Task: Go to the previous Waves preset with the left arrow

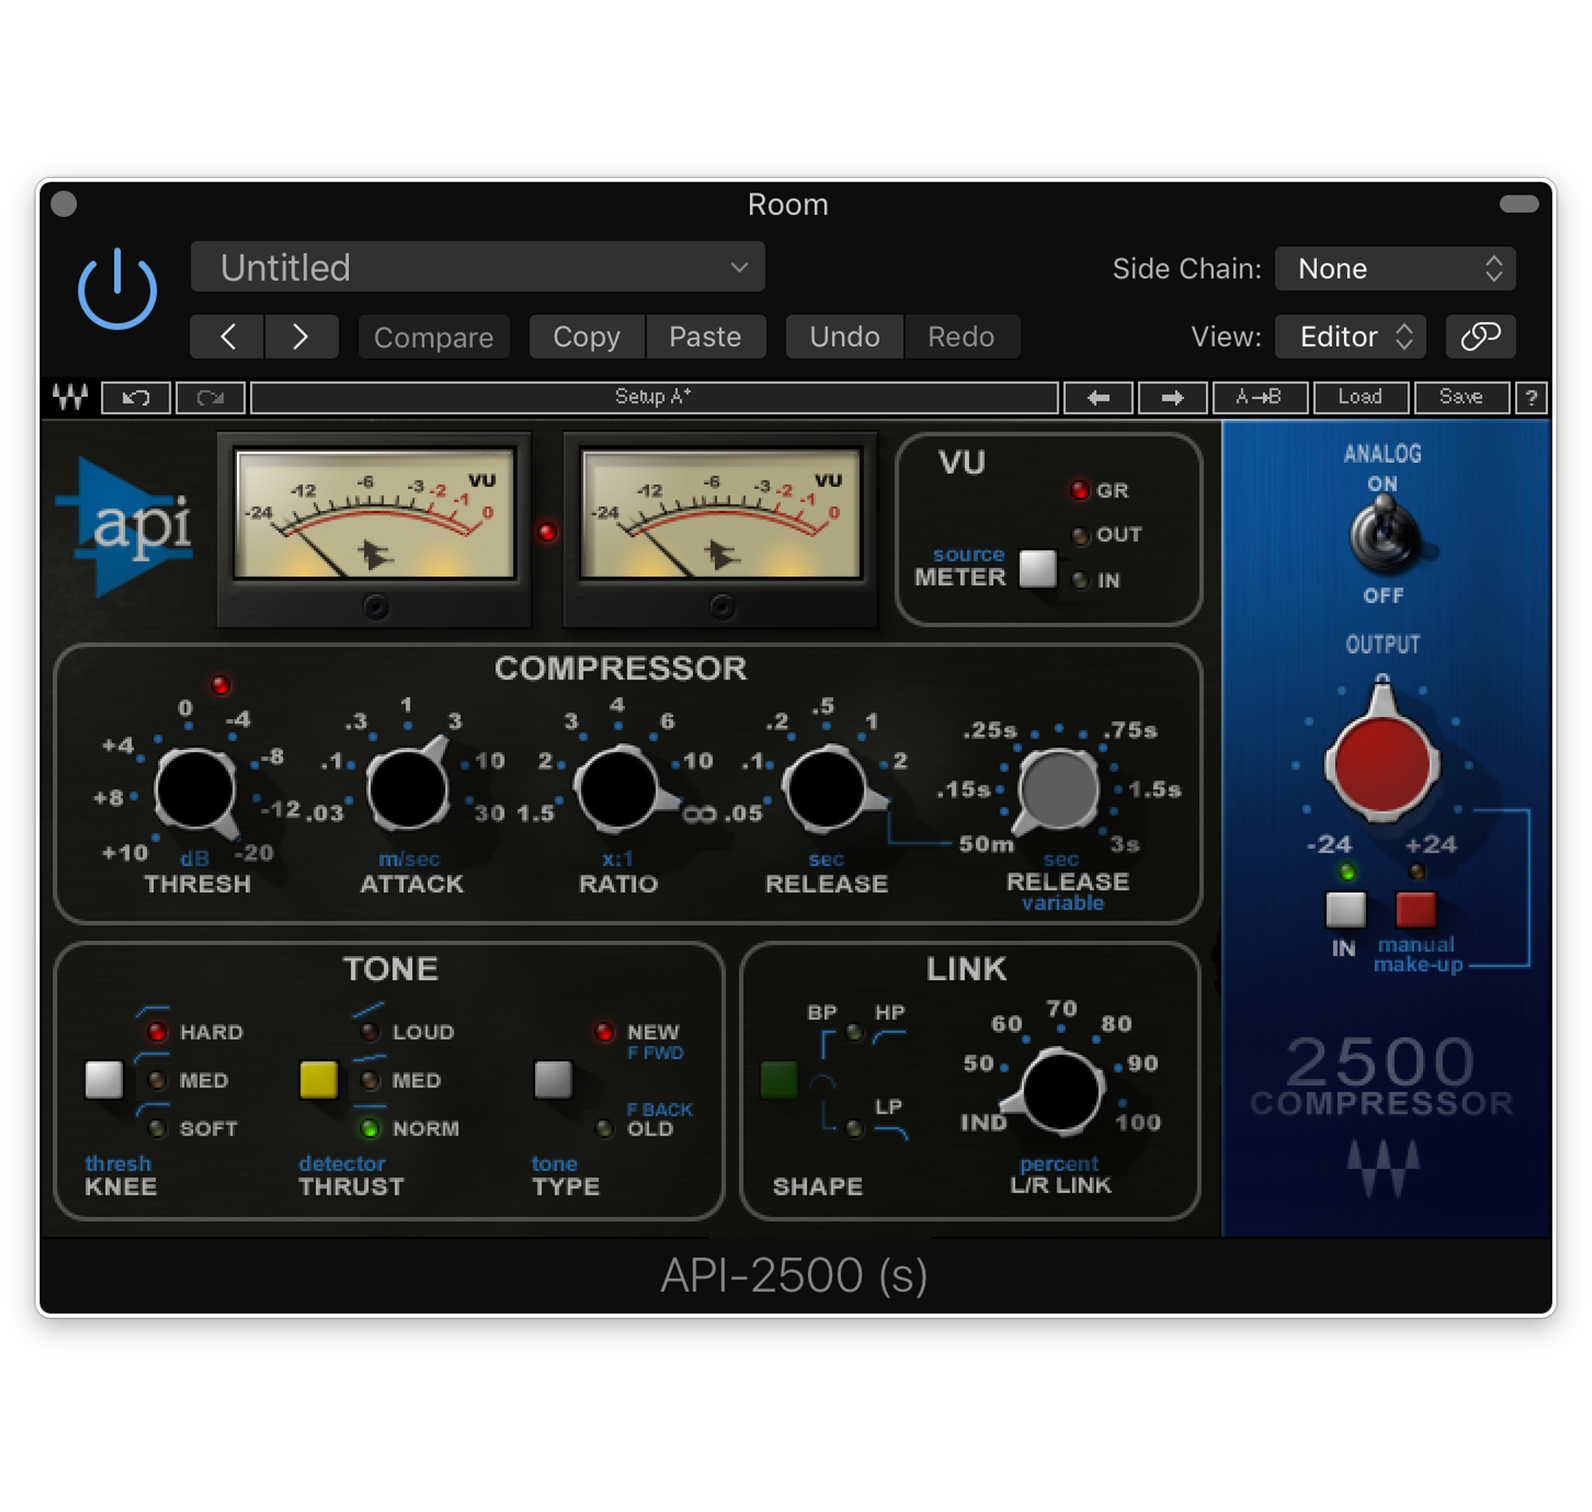Action: (1098, 397)
